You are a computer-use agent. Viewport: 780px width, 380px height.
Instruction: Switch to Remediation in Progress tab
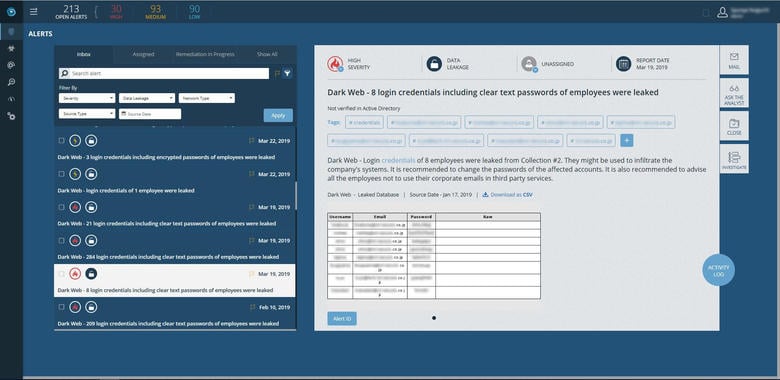pos(205,54)
